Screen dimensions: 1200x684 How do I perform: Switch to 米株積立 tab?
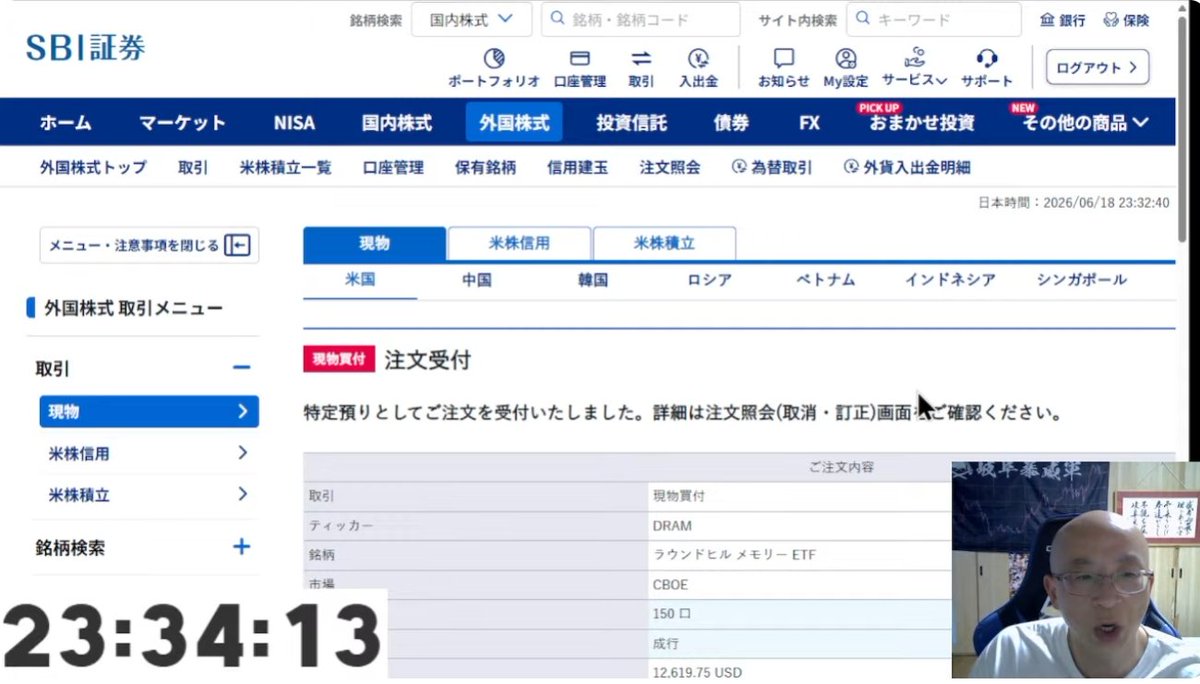[664, 243]
